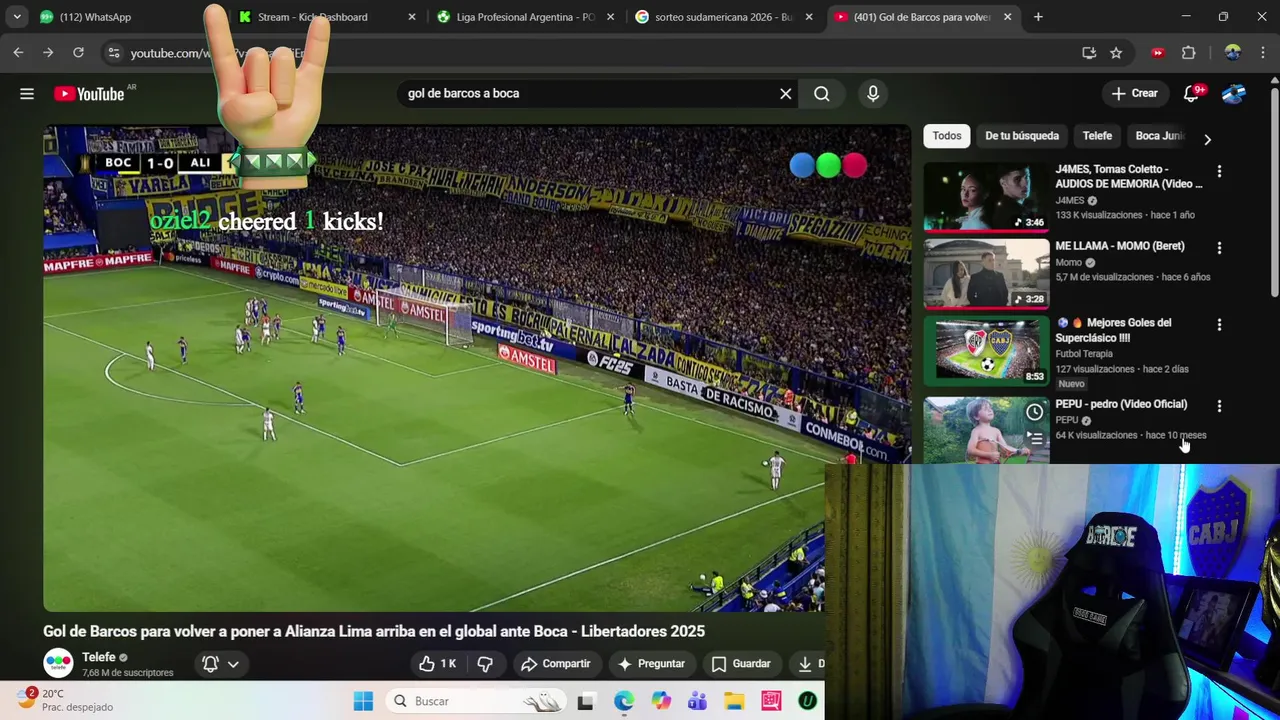
Task: Open the red fast-forward extension icon
Action: [x=1158, y=53]
